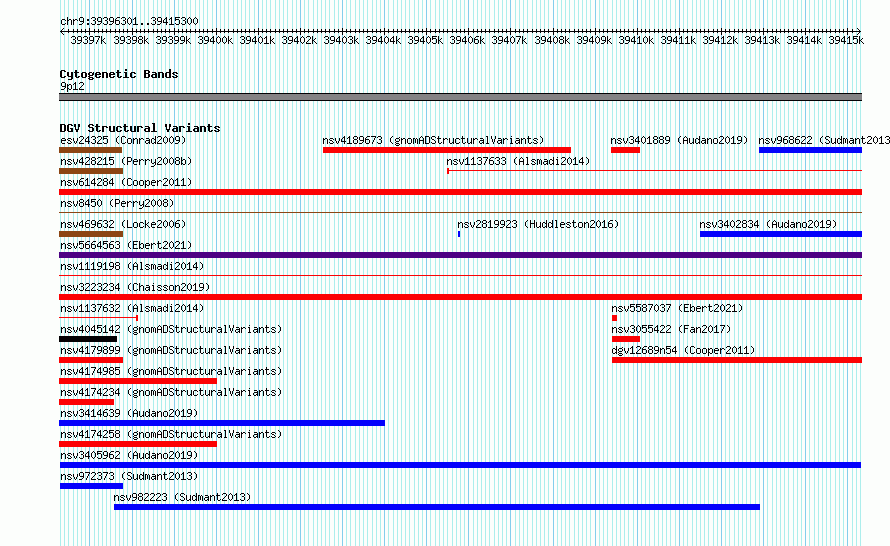Open nsv4045142 gnomAD variant label
890x546 pixels.
click(171, 329)
